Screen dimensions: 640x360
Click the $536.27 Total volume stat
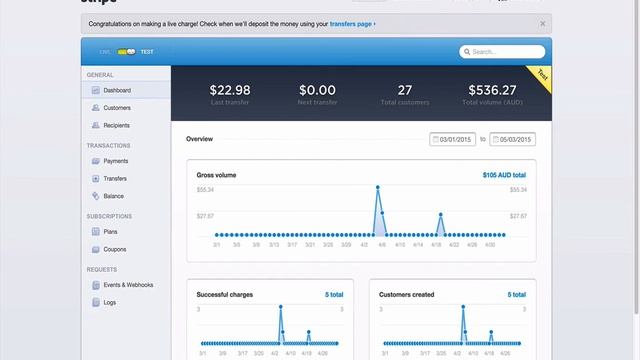pos(492,94)
